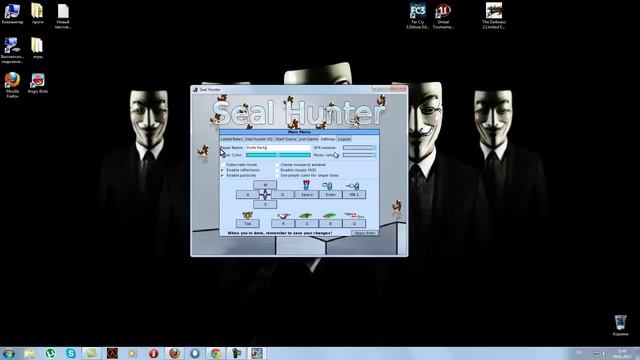Open The Darkness 2 desktop shortcut

[493, 16]
